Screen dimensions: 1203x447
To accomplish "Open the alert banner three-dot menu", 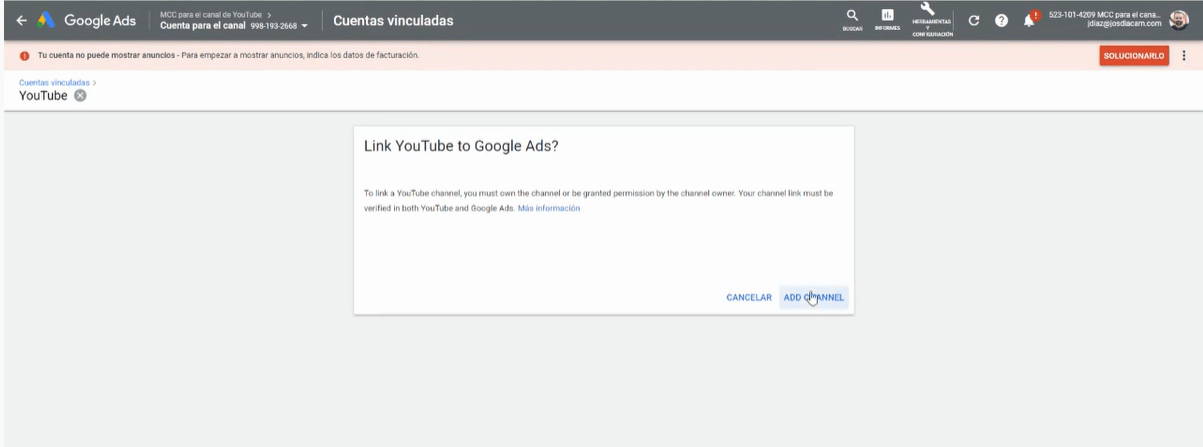I will coord(1185,56).
